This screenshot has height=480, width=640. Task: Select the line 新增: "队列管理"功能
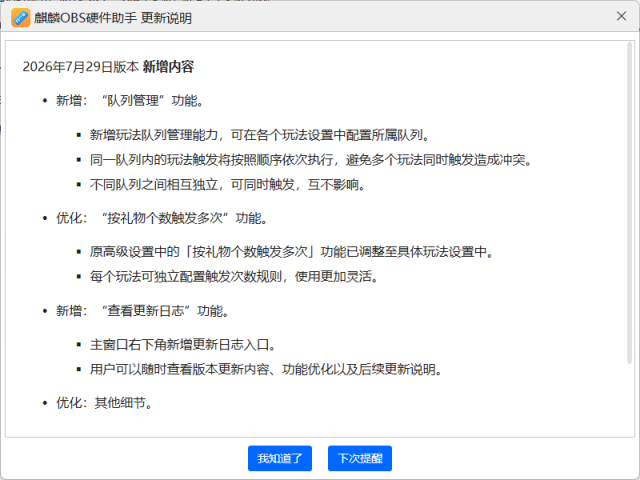coord(129,100)
